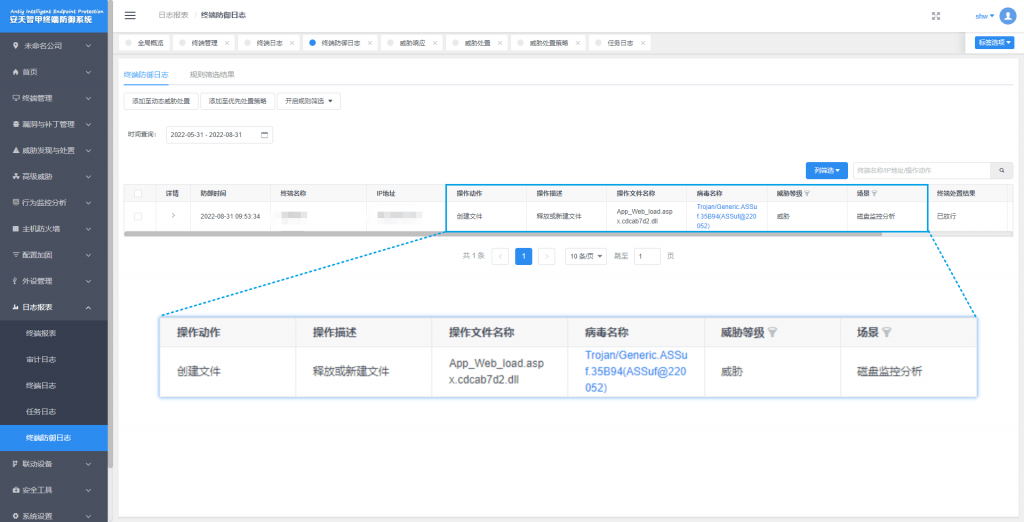The height and width of the screenshot is (522, 1024).
Task: Click the search input for terminal name
Action: coord(920,171)
